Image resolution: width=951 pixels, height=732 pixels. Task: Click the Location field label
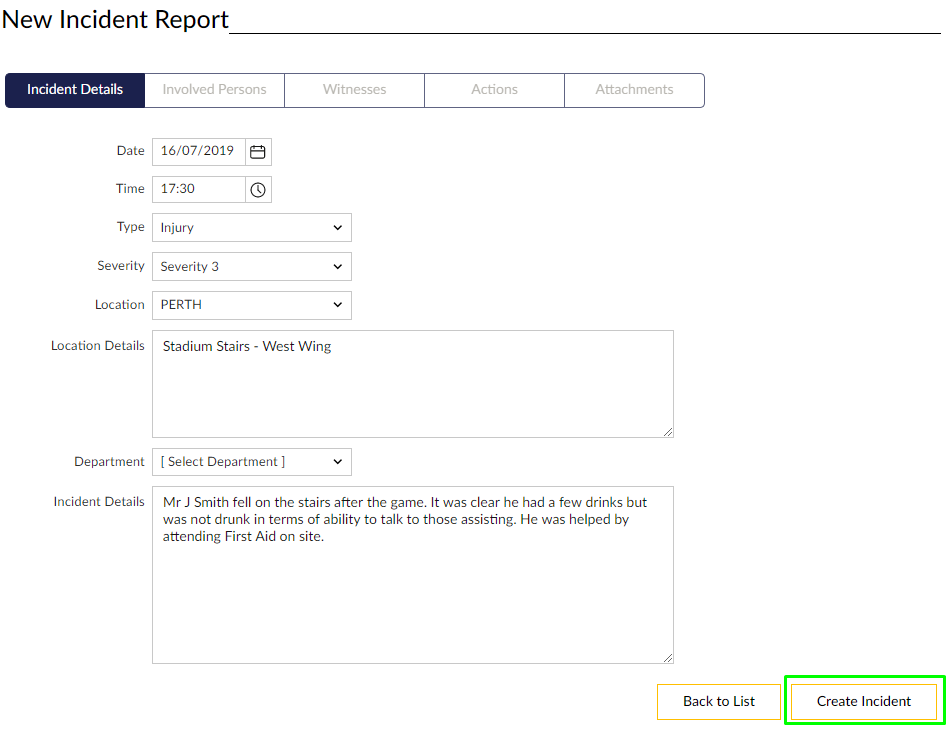pos(119,304)
